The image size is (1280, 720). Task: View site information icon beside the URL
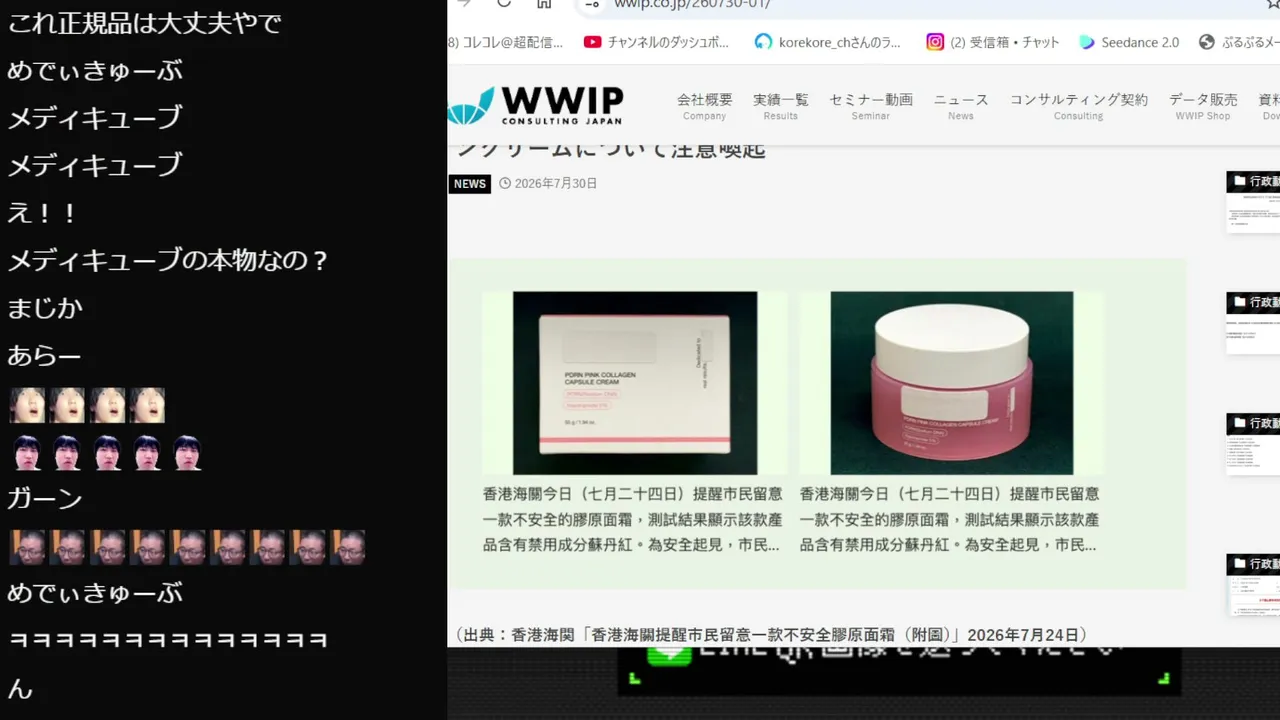pos(592,4)
